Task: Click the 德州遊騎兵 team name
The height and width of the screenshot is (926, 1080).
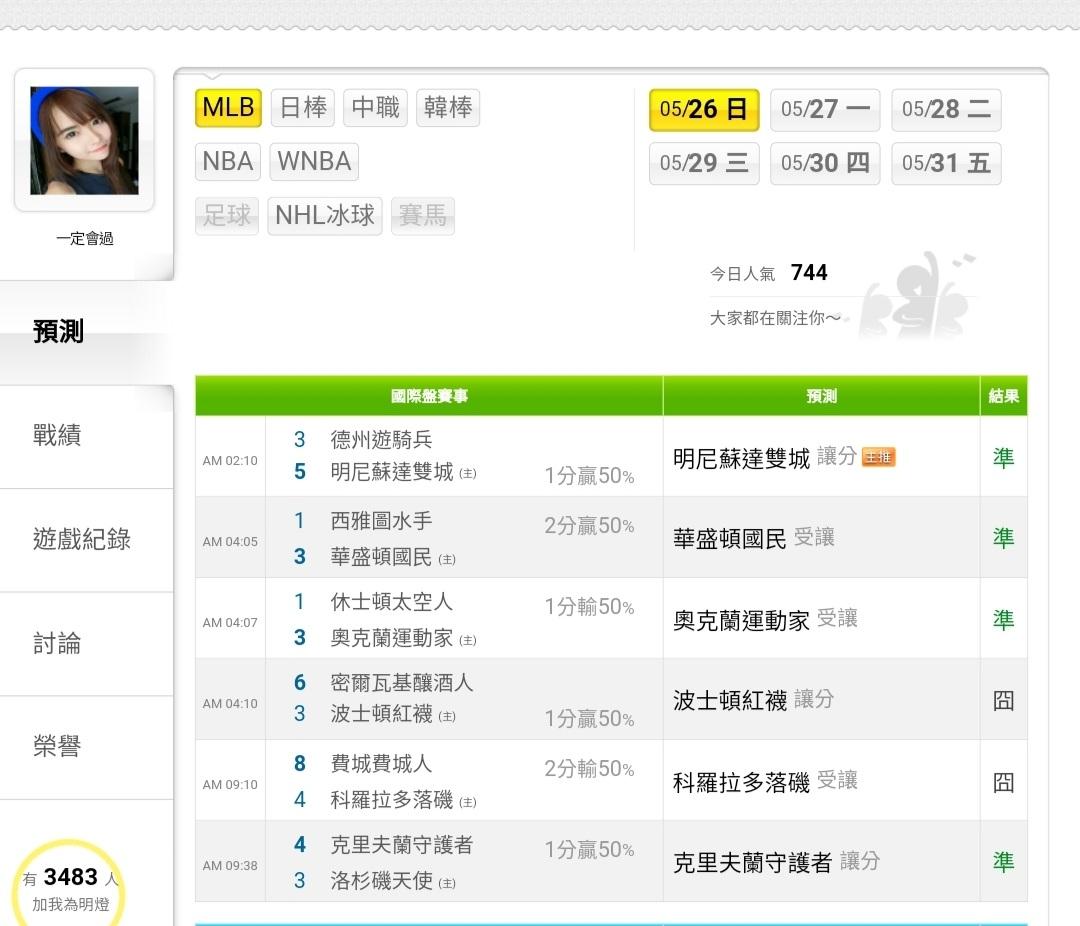Action: coord(382,440)
